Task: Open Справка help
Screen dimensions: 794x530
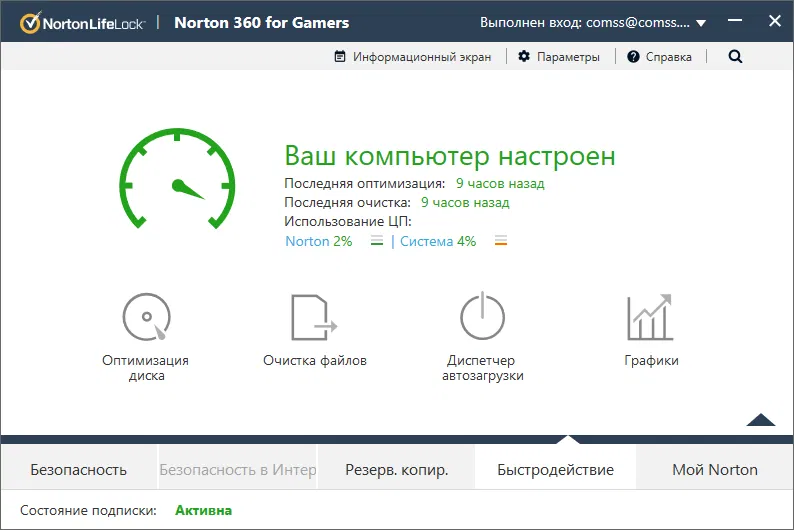Action: coord(668,57)
